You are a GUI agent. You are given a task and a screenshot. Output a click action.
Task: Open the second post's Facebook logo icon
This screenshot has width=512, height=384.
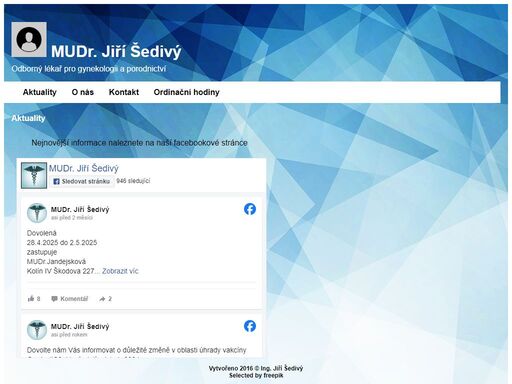(250, 326)
